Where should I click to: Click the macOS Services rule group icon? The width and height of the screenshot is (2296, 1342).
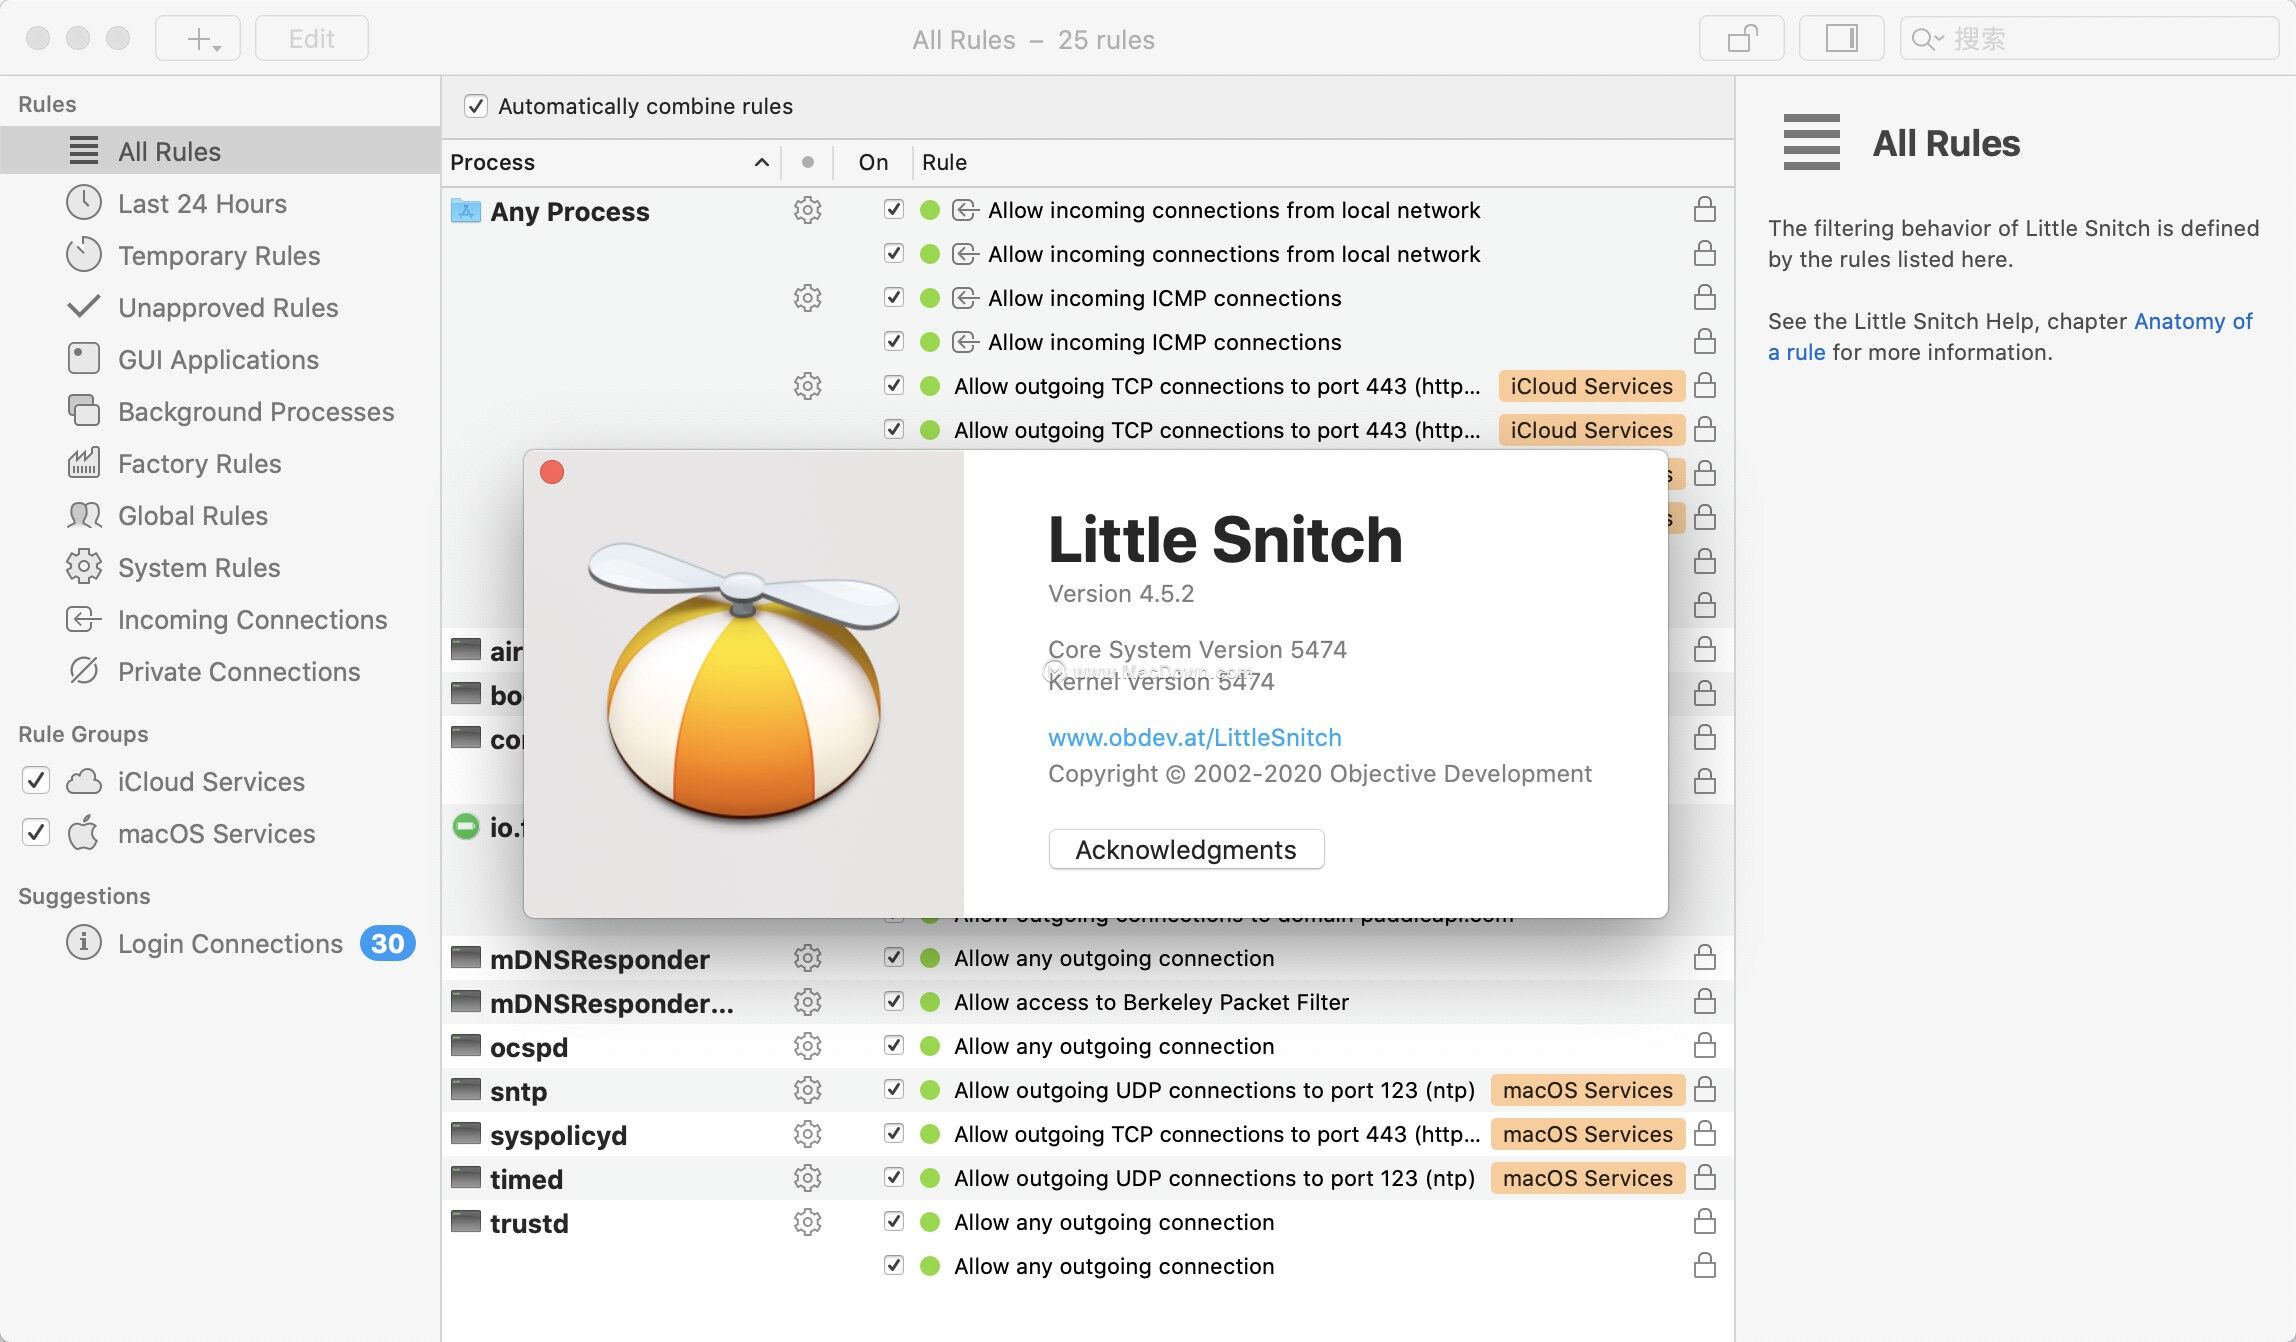[x=85, y=832]
